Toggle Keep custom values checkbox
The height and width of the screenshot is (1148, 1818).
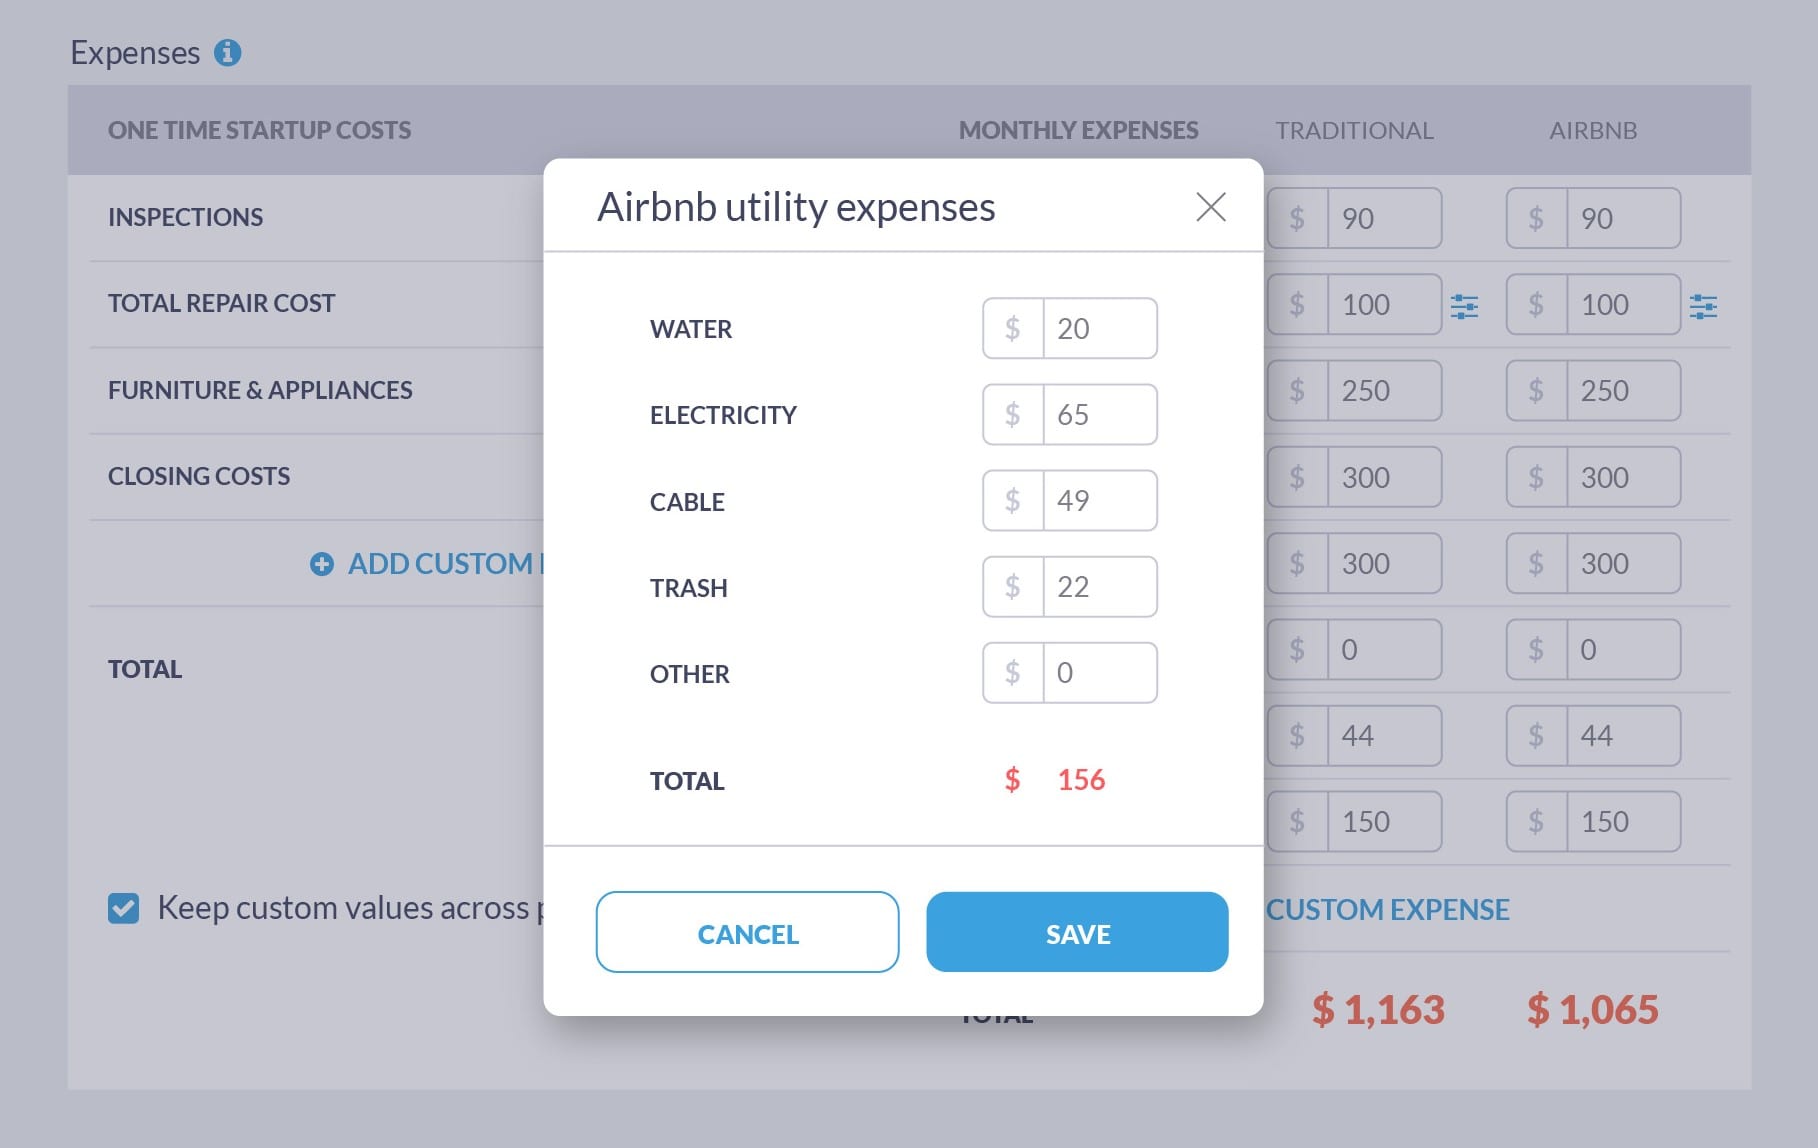pos(124,908)
